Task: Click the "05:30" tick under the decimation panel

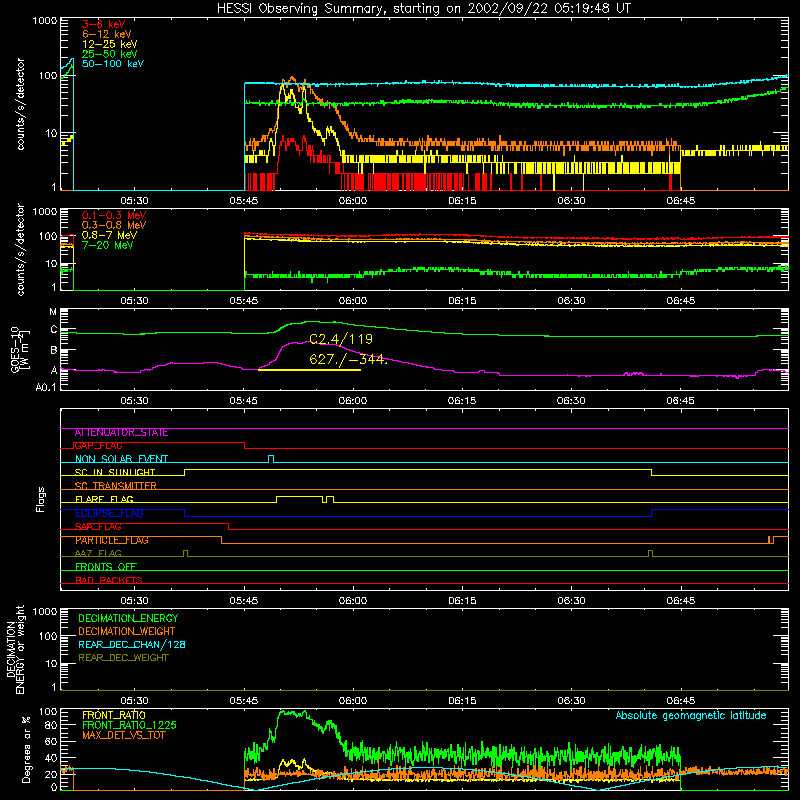Action: coord(134,701)
